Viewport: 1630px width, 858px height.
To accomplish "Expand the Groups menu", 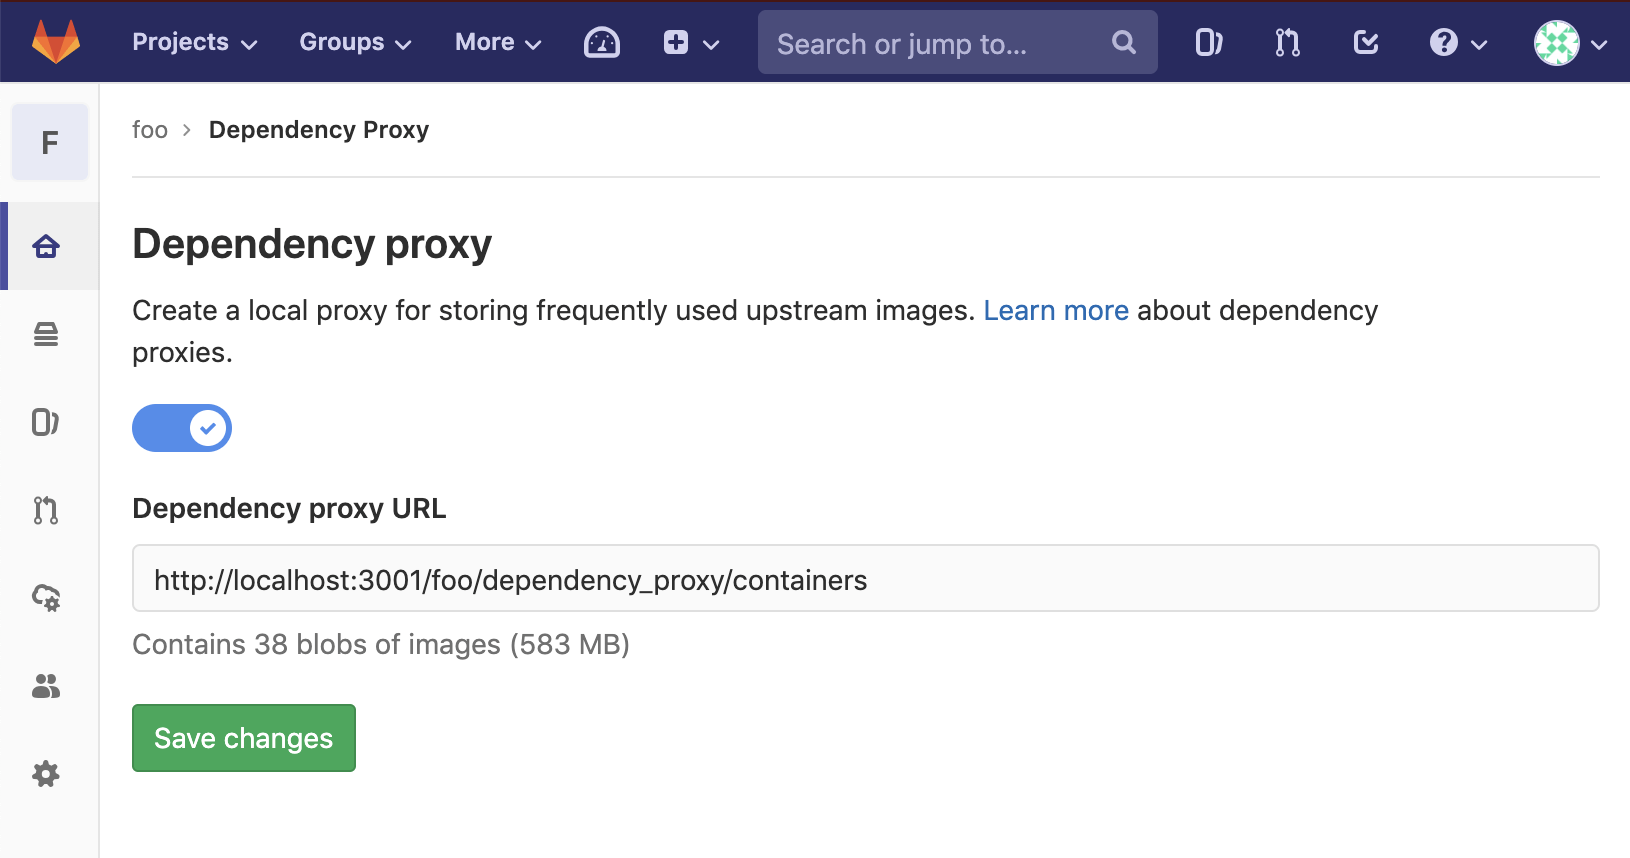I will coord(355,42).
